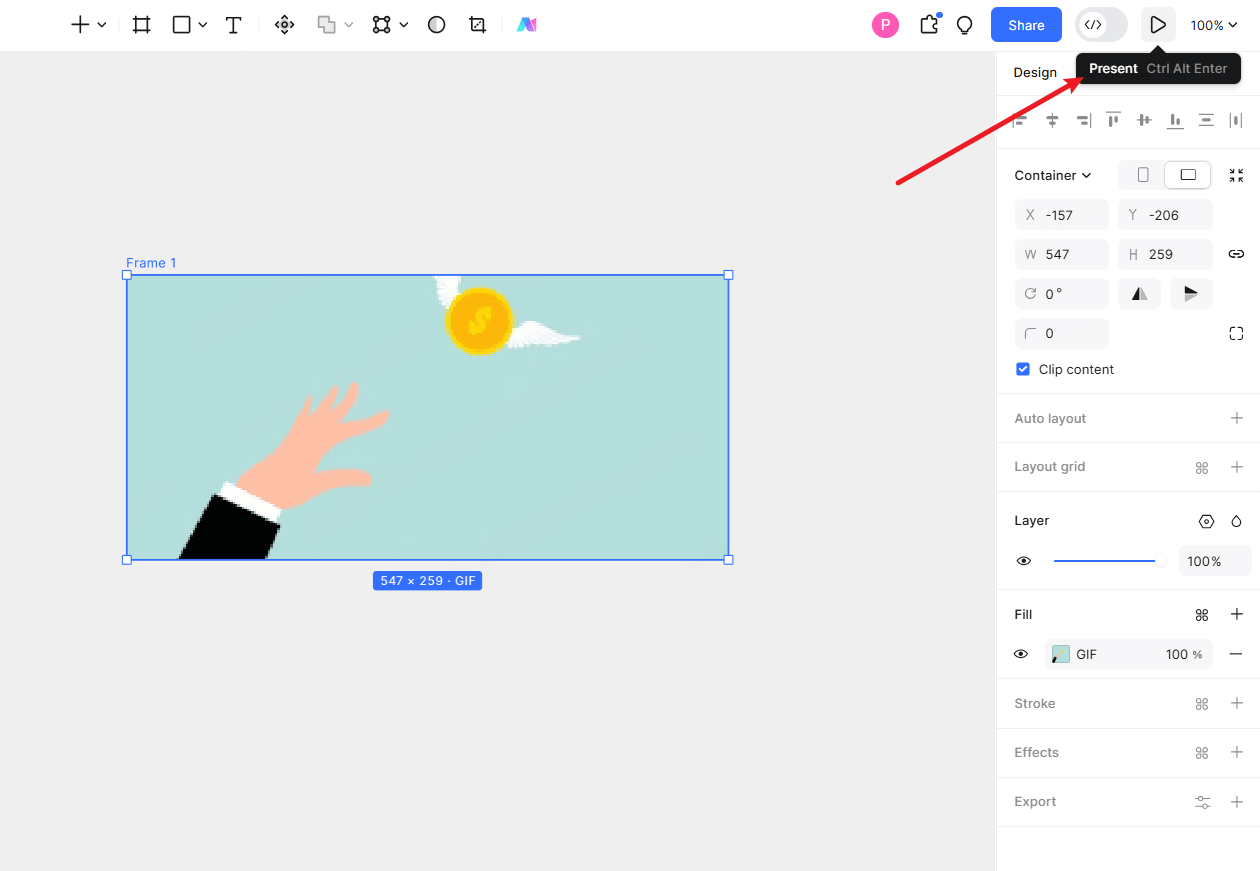Select the Text tool
Image resolution: width=1260 pixels, height=871 pixels.
pyautogui.click(x=233, y=25)
